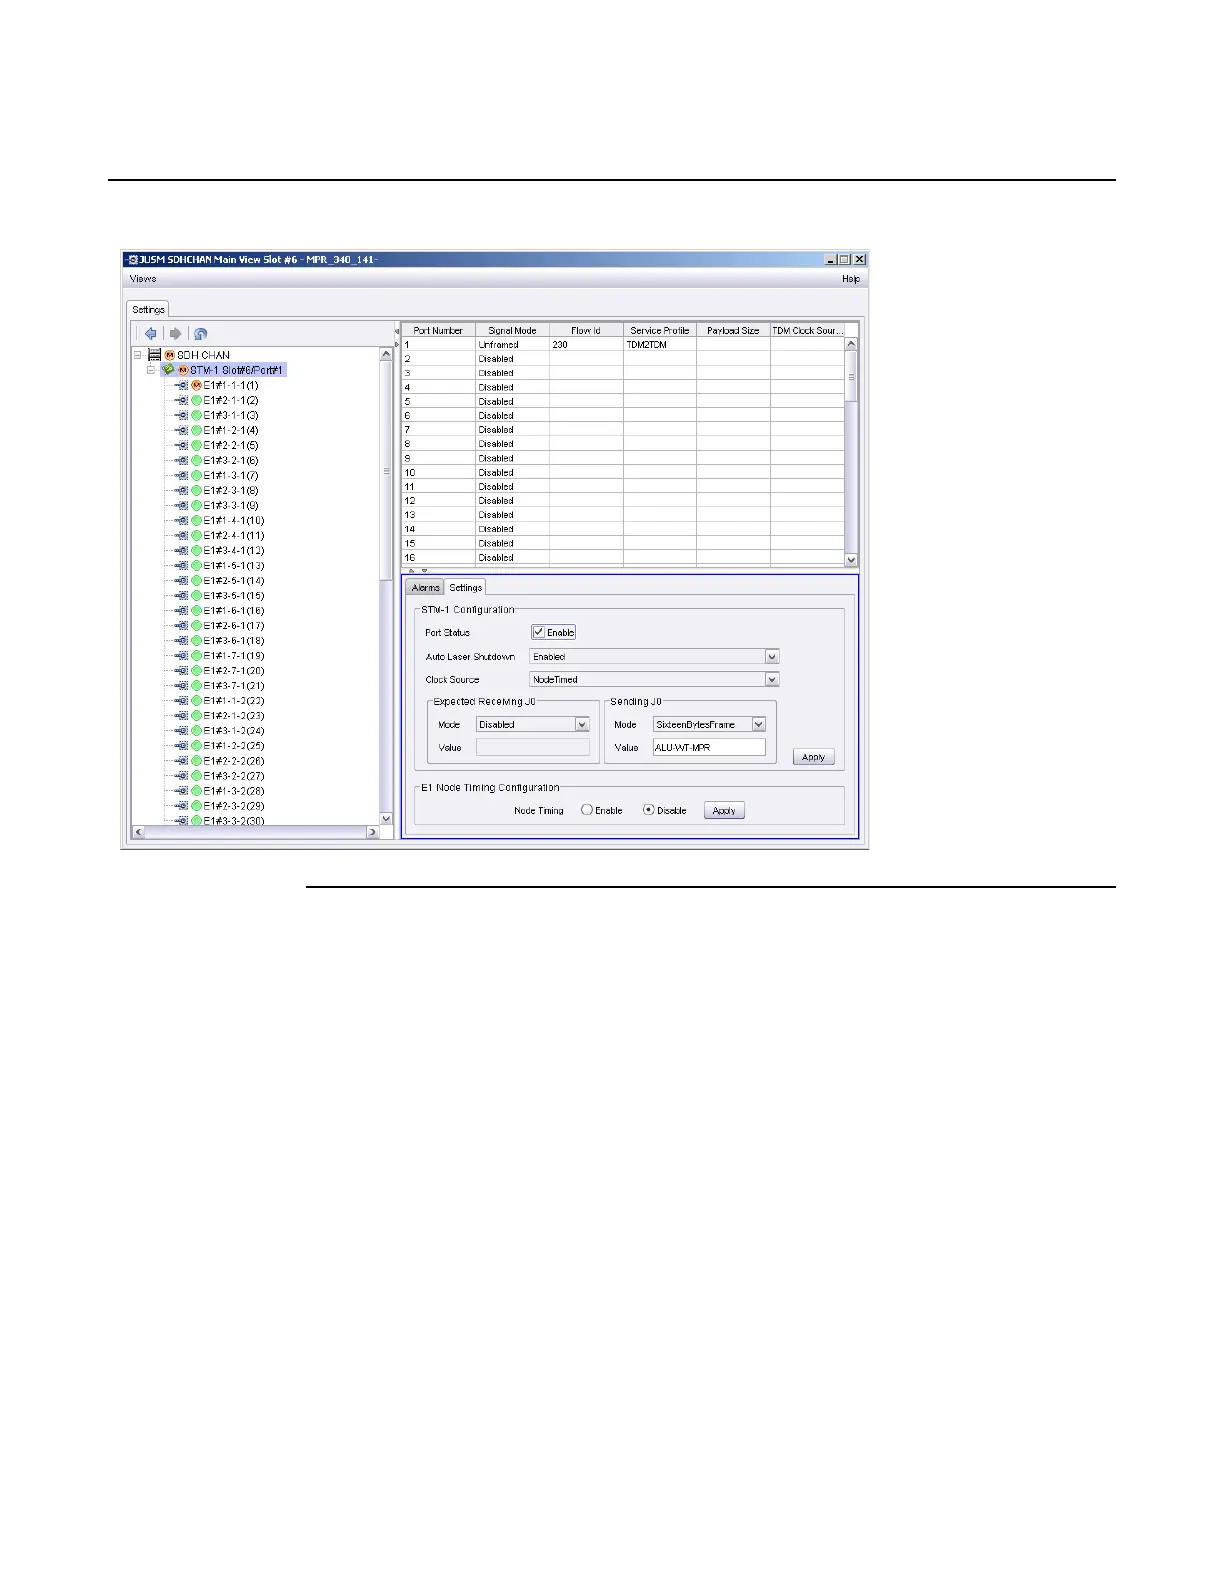The height and width of the screenshot is (1584, 1224).
Task: Click the Service Profile column header
Action: pos(660,330)
